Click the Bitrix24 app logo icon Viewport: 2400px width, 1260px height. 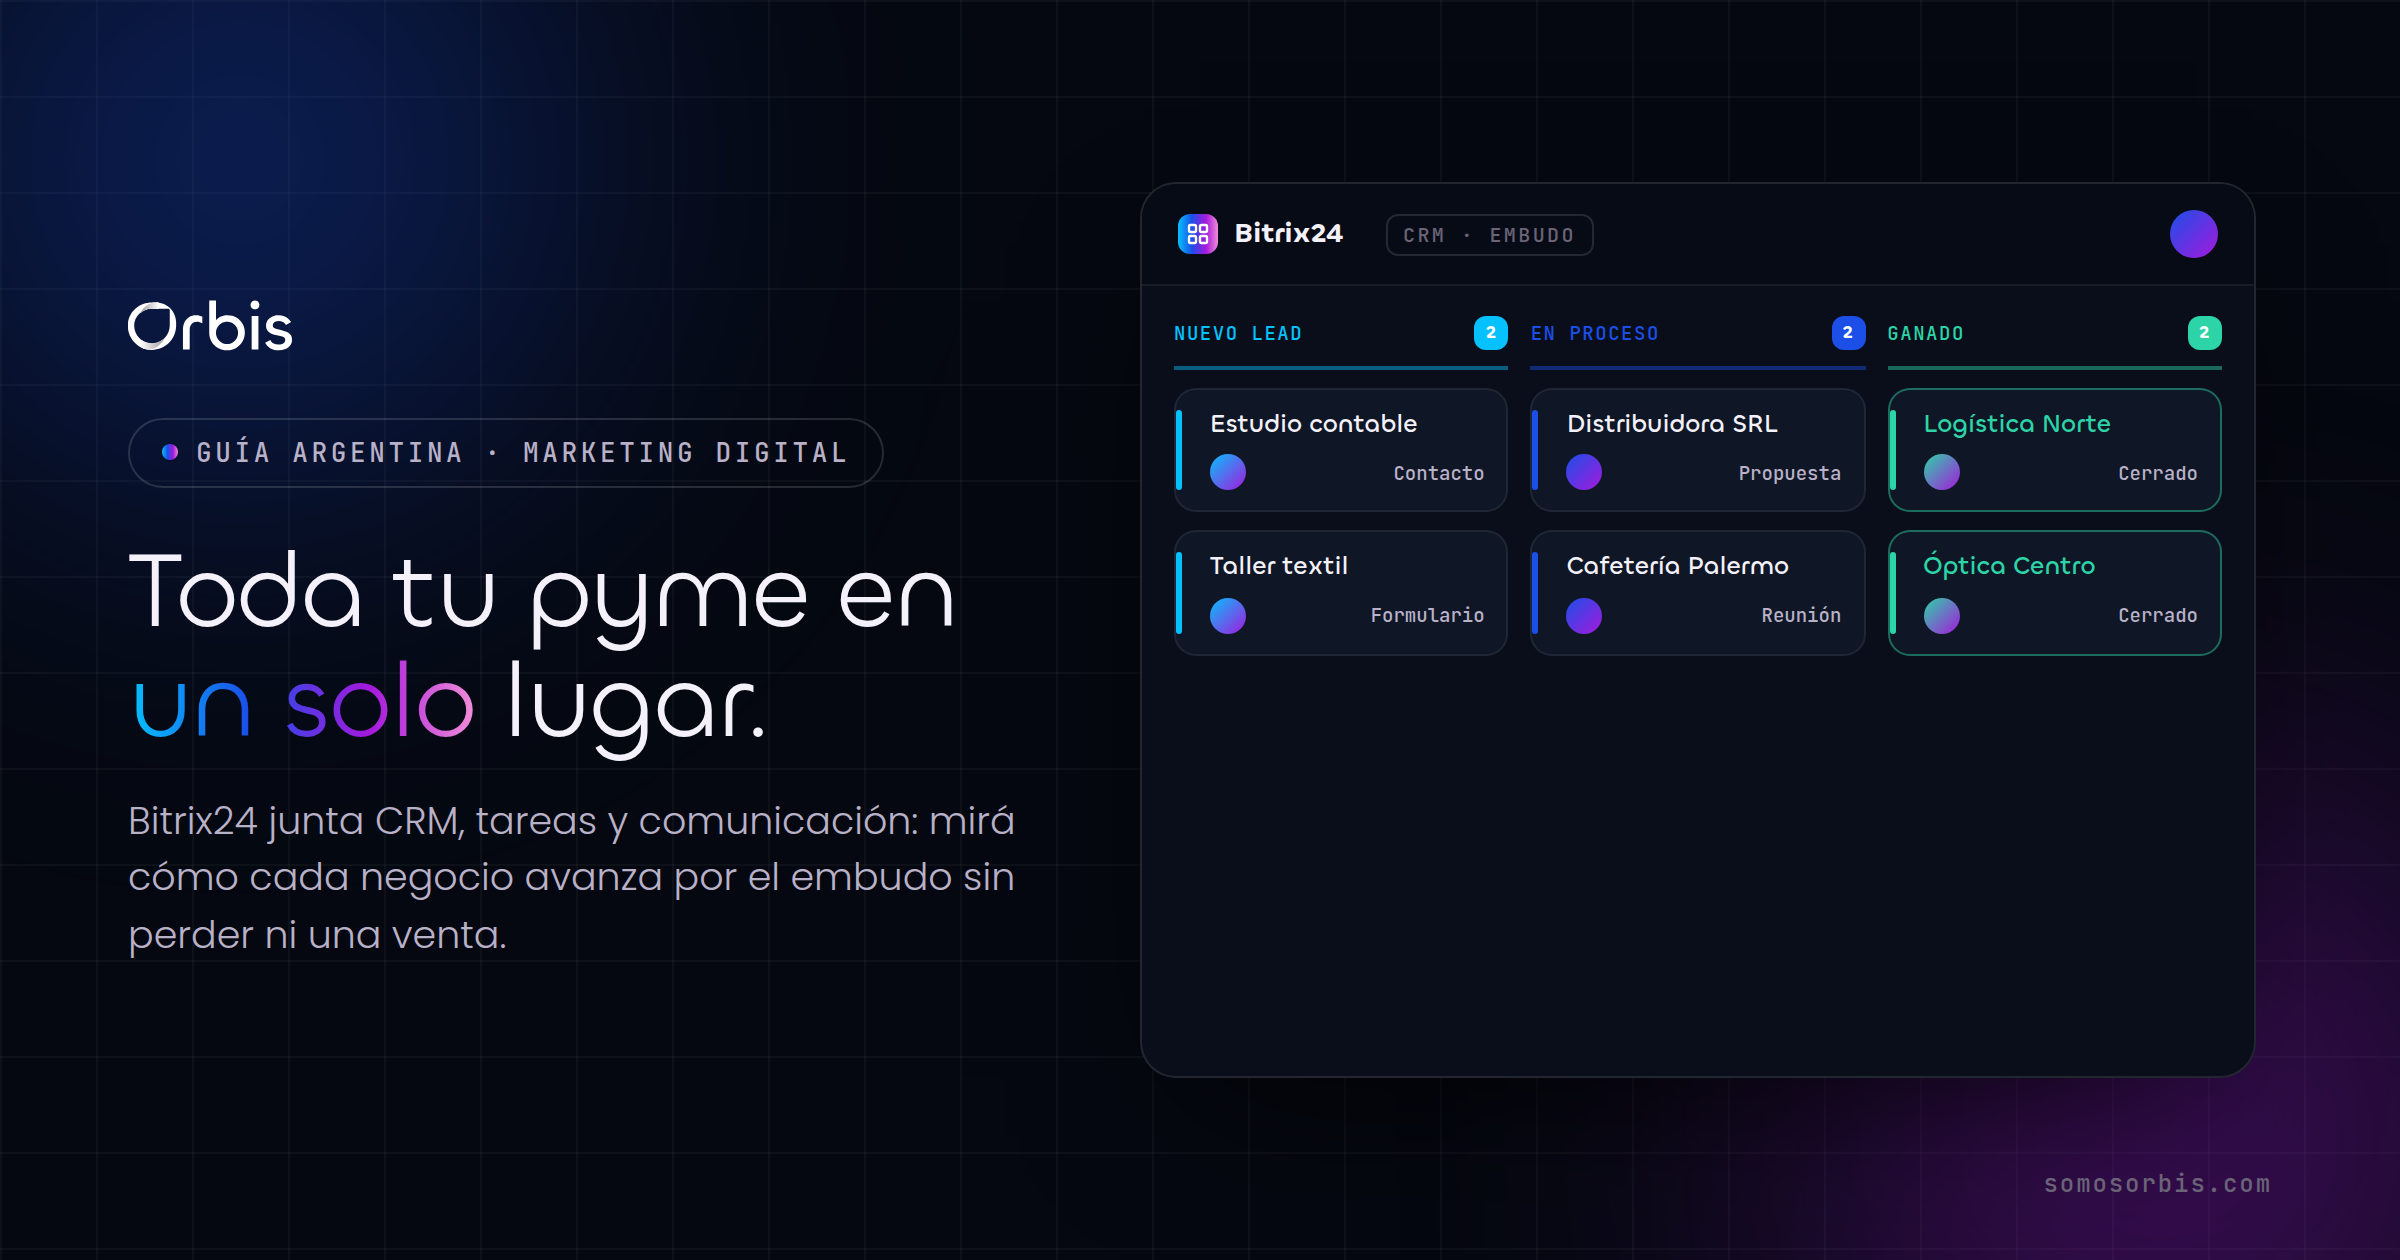[x=1197, y=234]
